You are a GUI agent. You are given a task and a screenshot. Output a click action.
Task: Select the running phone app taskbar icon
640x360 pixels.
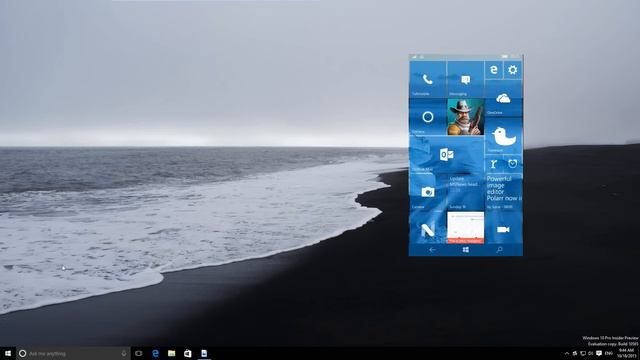click(204, 353)
